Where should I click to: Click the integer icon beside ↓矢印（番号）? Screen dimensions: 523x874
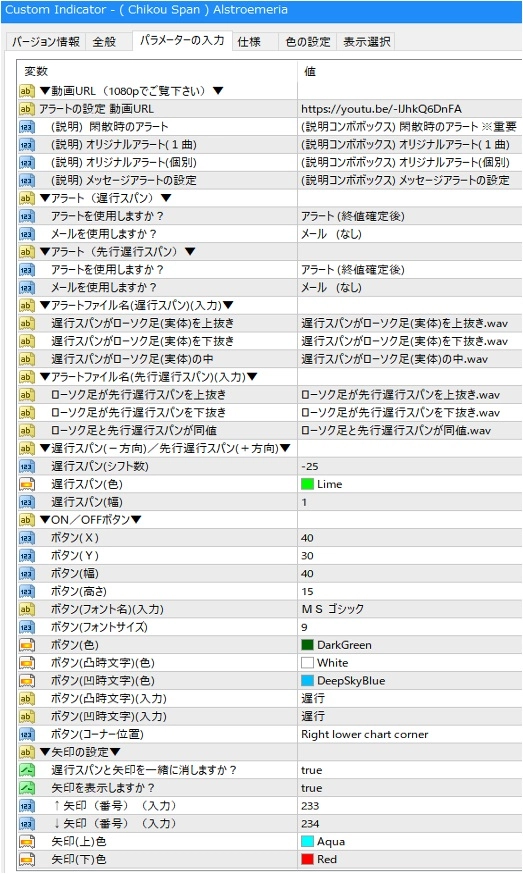click(x=27, y=823)
